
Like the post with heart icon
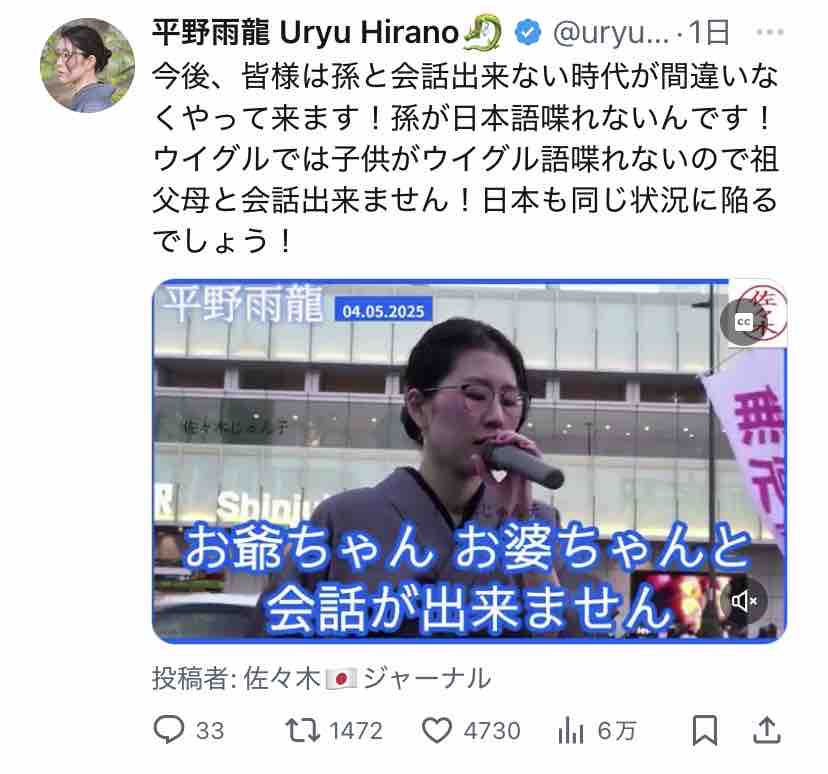[437, 730]
